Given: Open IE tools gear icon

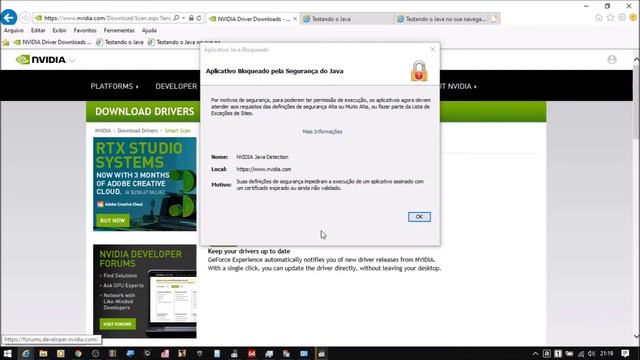Looking at the screenshot, I should (622, 18).
